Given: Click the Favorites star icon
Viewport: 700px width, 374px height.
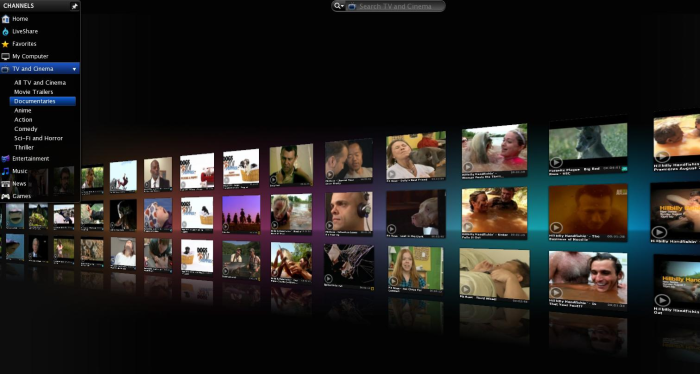Looking at the screenshot, I should [5, 44].
